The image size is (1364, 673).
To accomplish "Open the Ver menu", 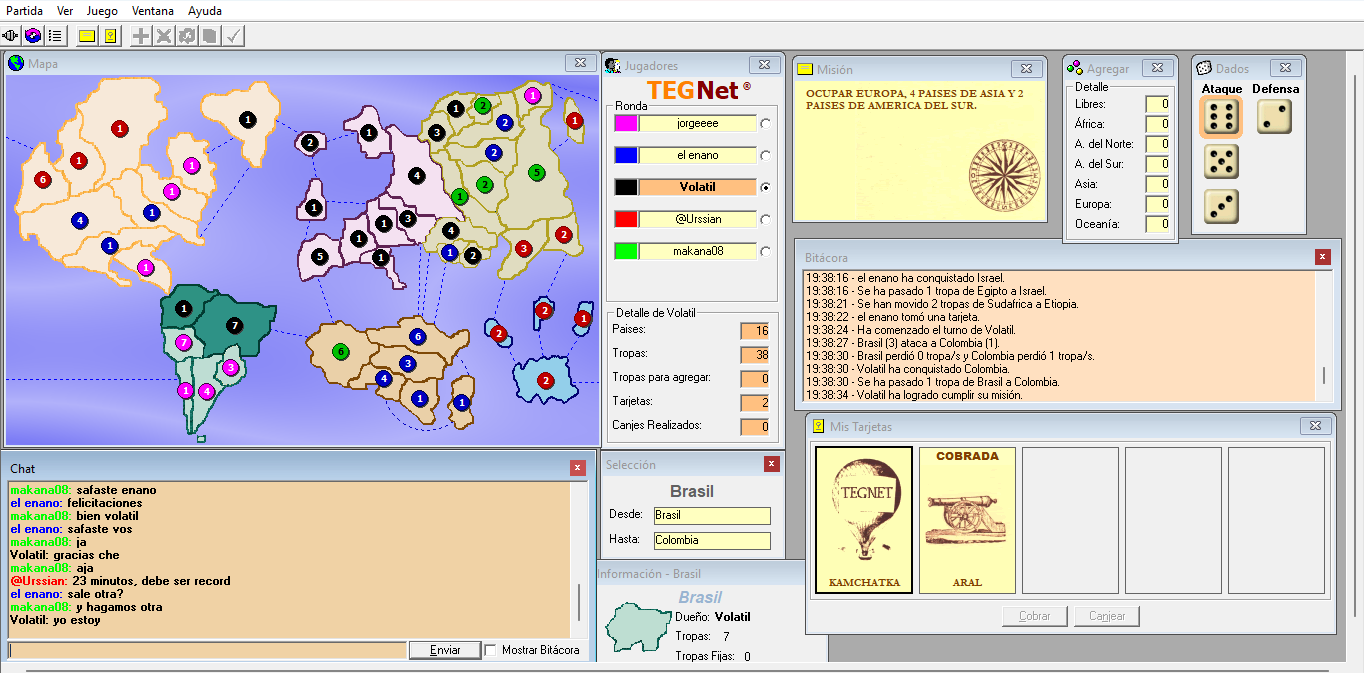I will (x=65, y=11).
